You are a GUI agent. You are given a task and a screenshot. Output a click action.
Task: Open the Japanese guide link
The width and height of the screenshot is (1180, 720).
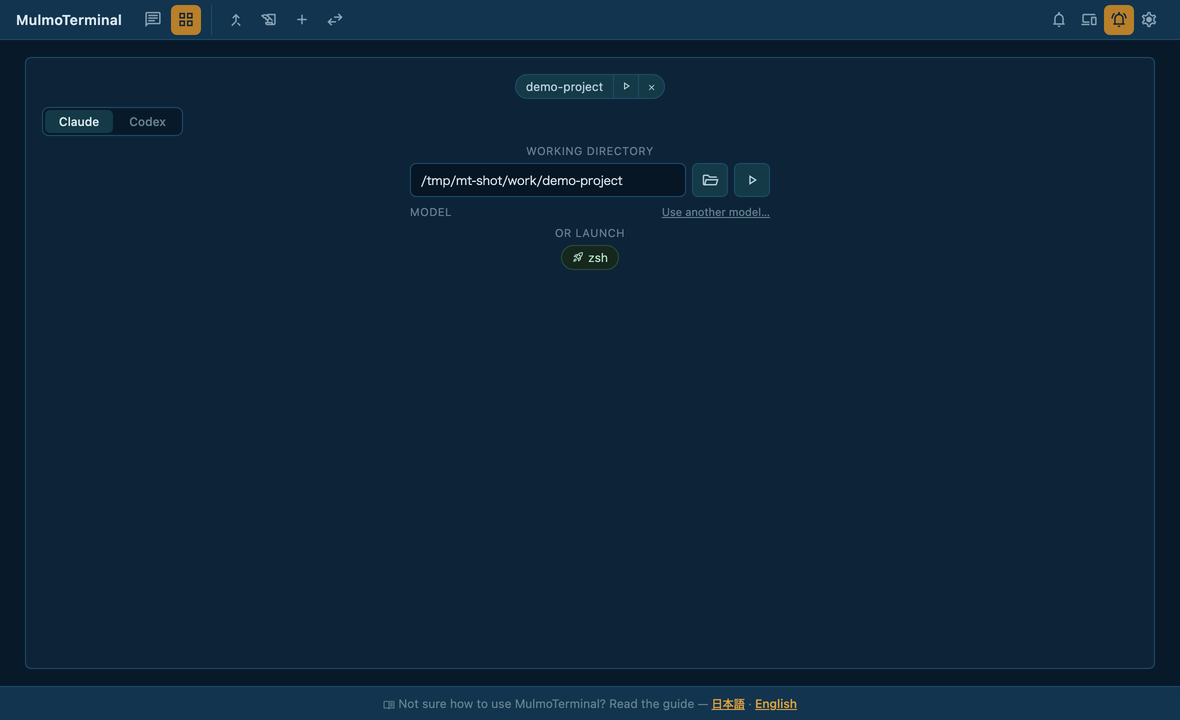[728, 704]
